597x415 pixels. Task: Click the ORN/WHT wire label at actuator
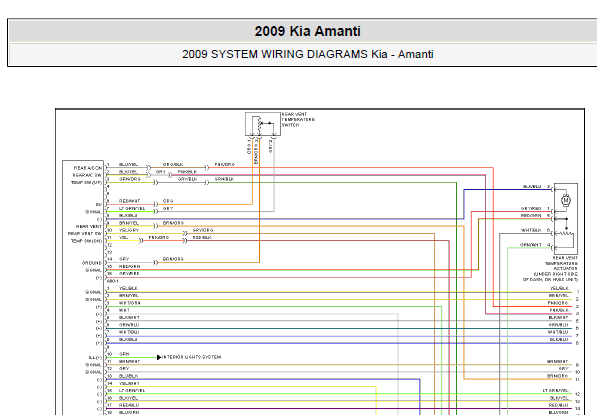point(531,245)
